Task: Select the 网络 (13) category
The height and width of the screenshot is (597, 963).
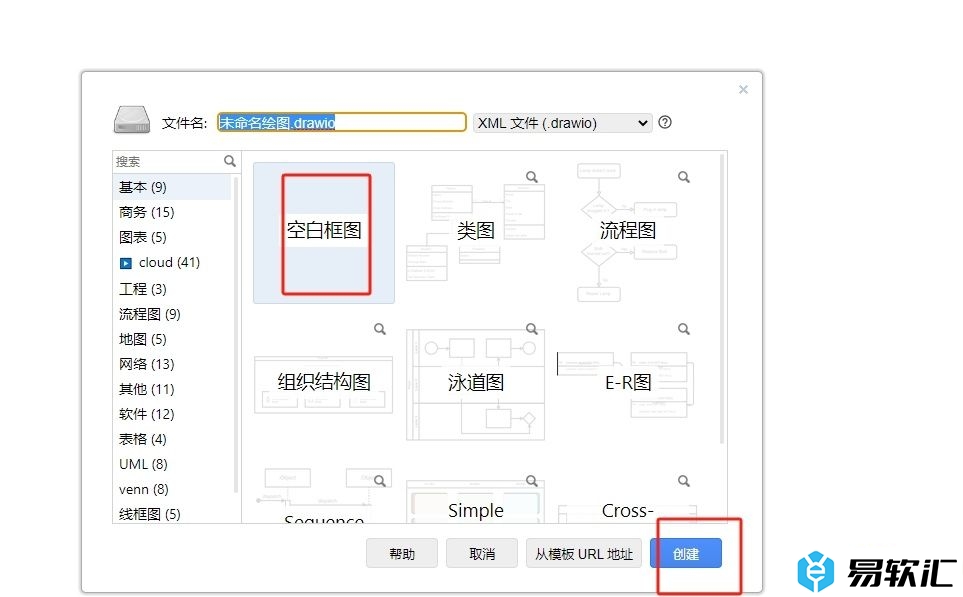Action: pyautogui.click(x=172, y=364)
